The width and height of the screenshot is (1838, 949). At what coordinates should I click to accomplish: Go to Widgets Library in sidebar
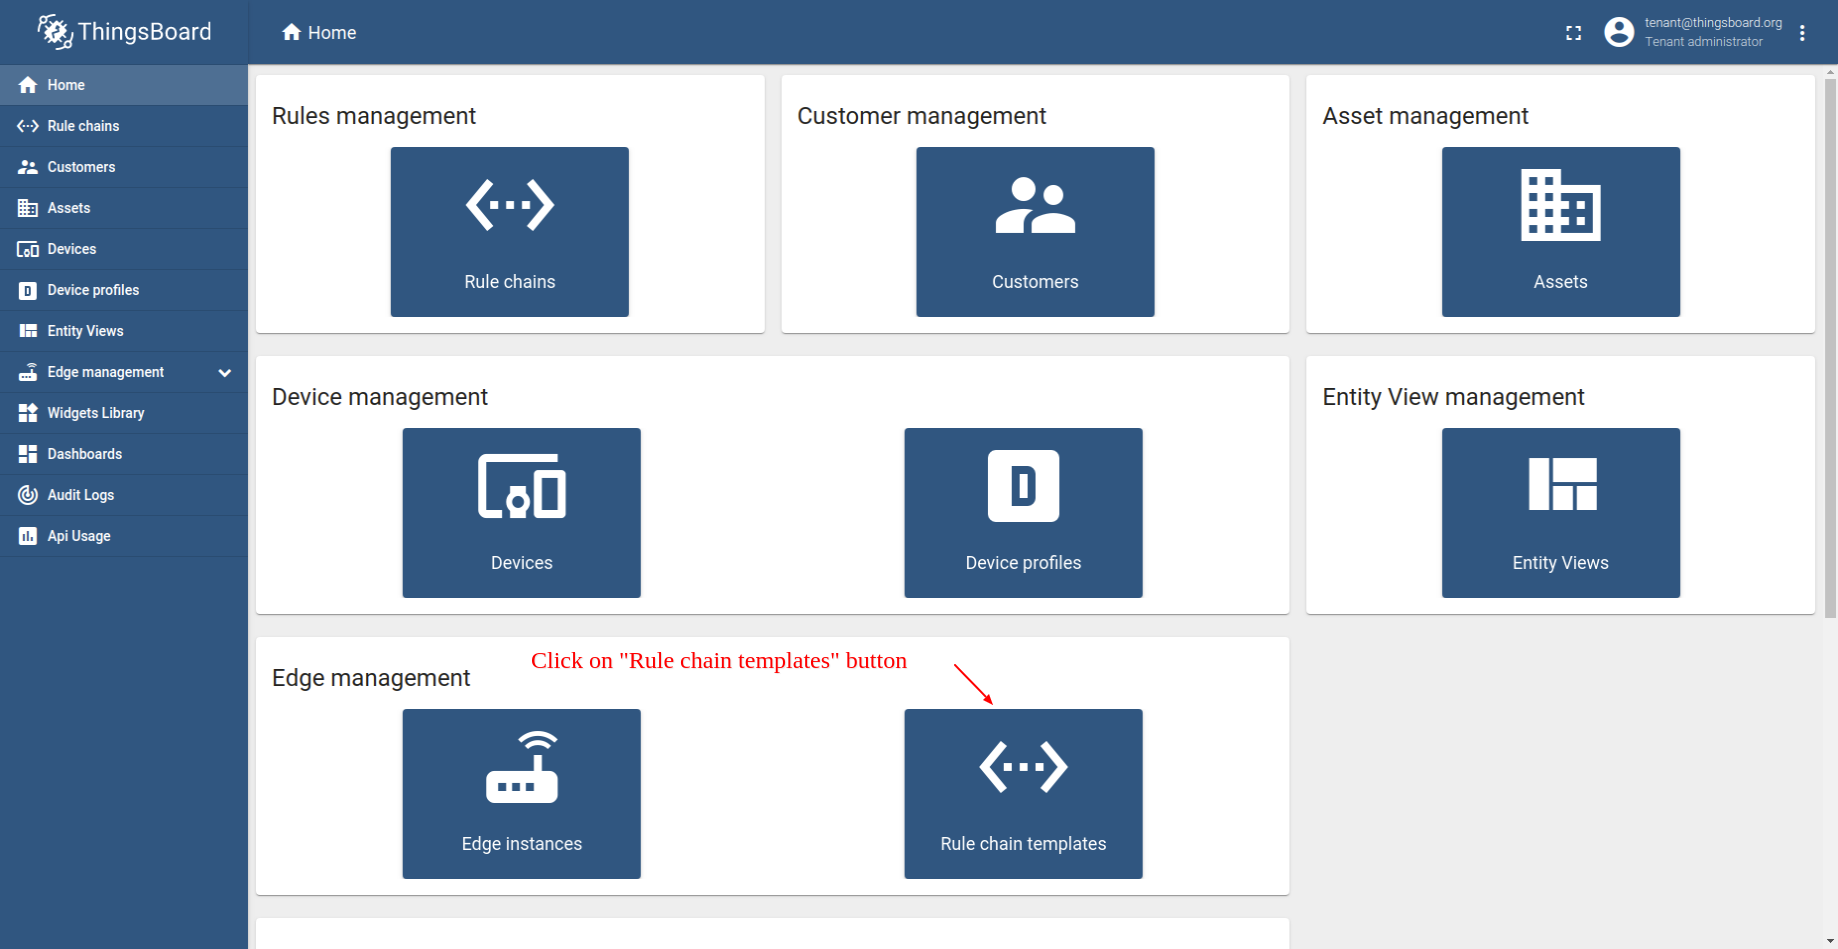click(95, 413)
